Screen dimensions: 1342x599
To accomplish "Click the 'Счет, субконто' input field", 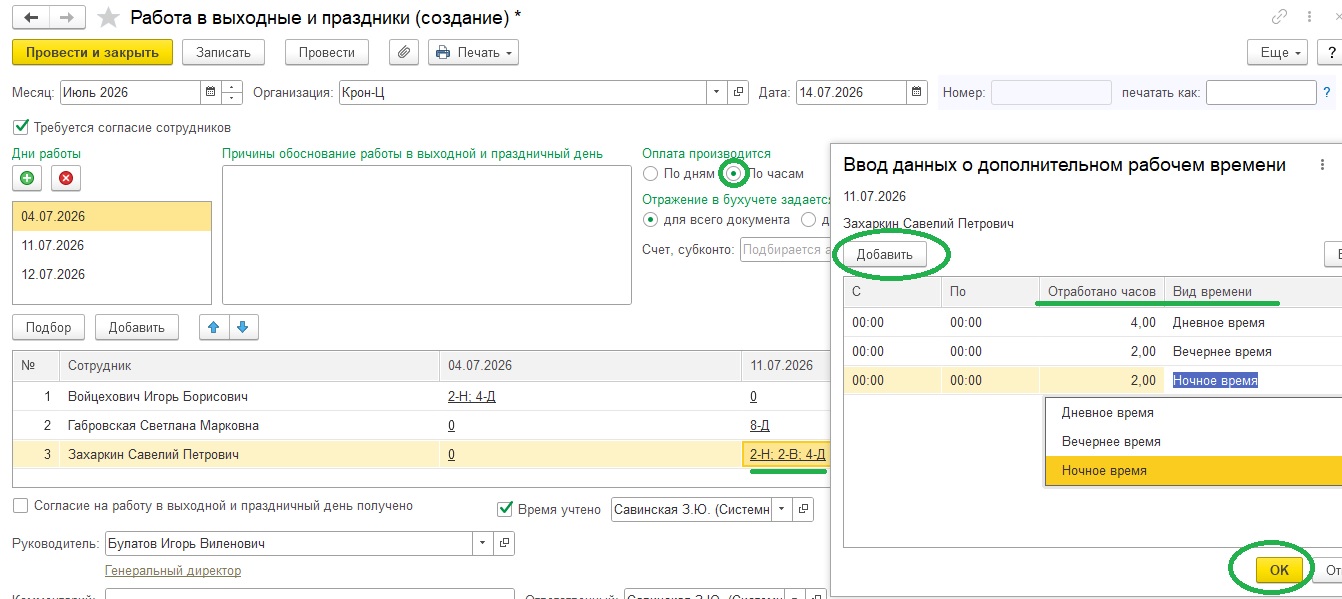I will [785, 249].
